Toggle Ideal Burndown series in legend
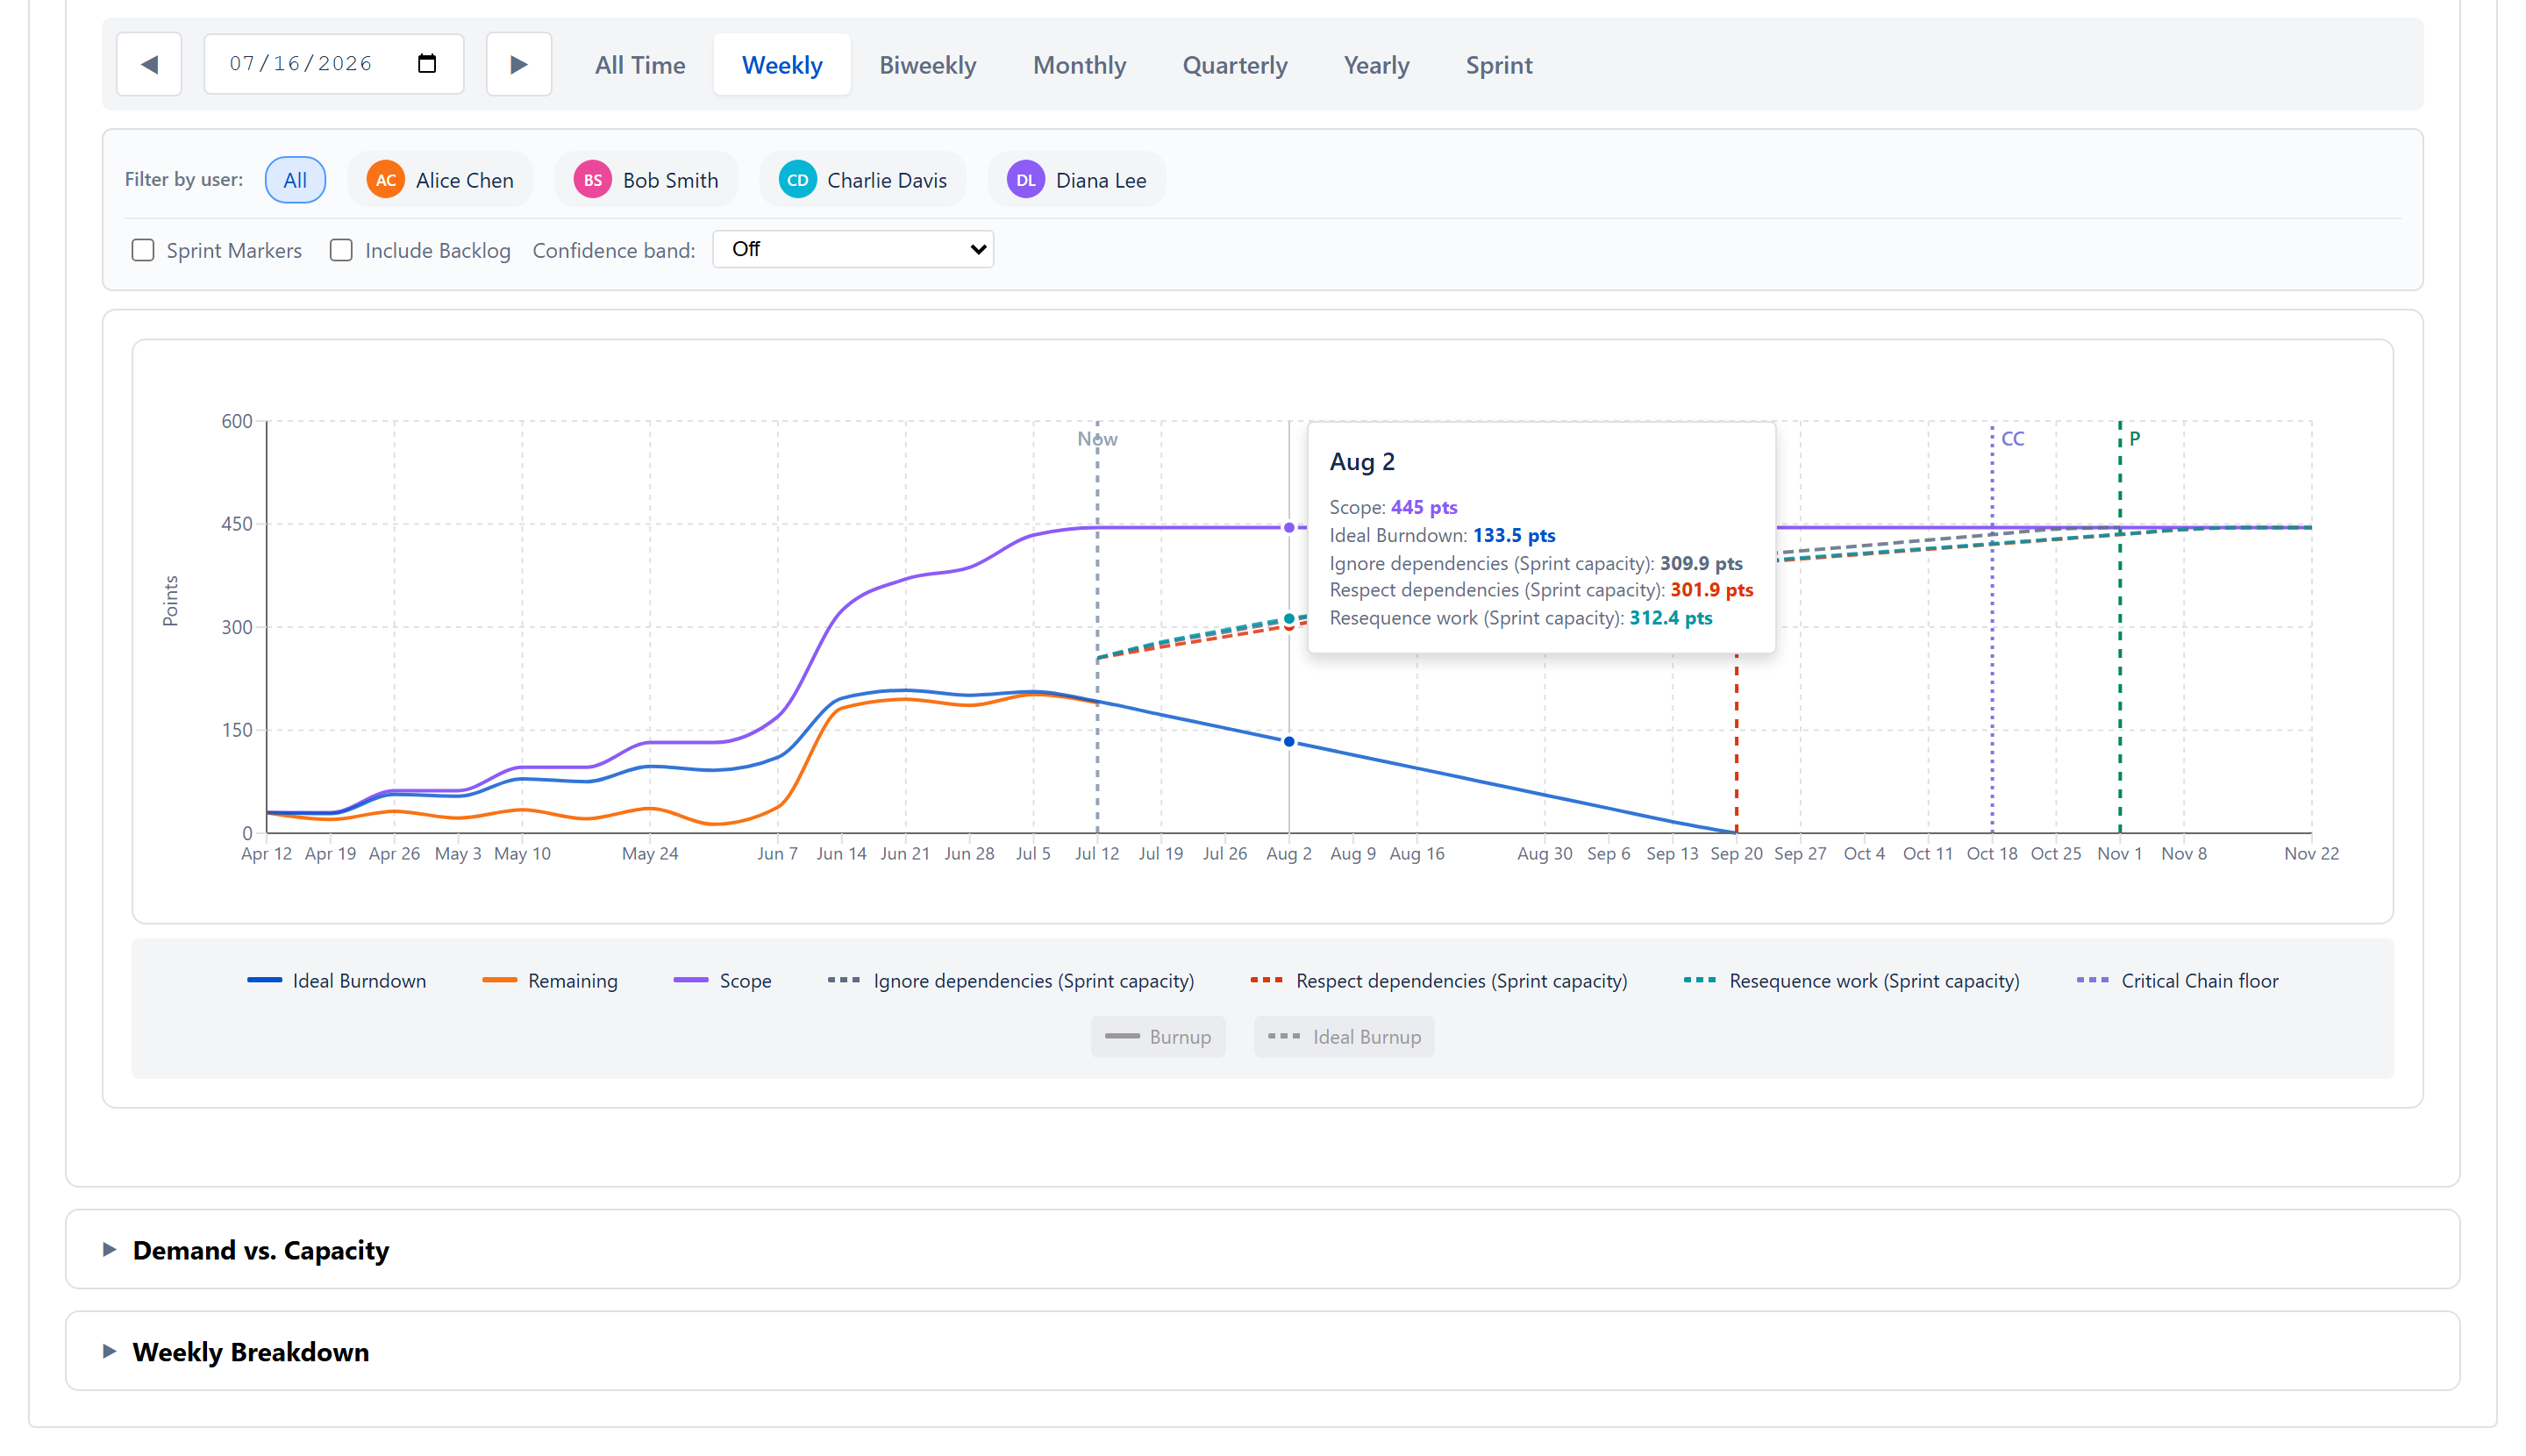 click(337, 981)
